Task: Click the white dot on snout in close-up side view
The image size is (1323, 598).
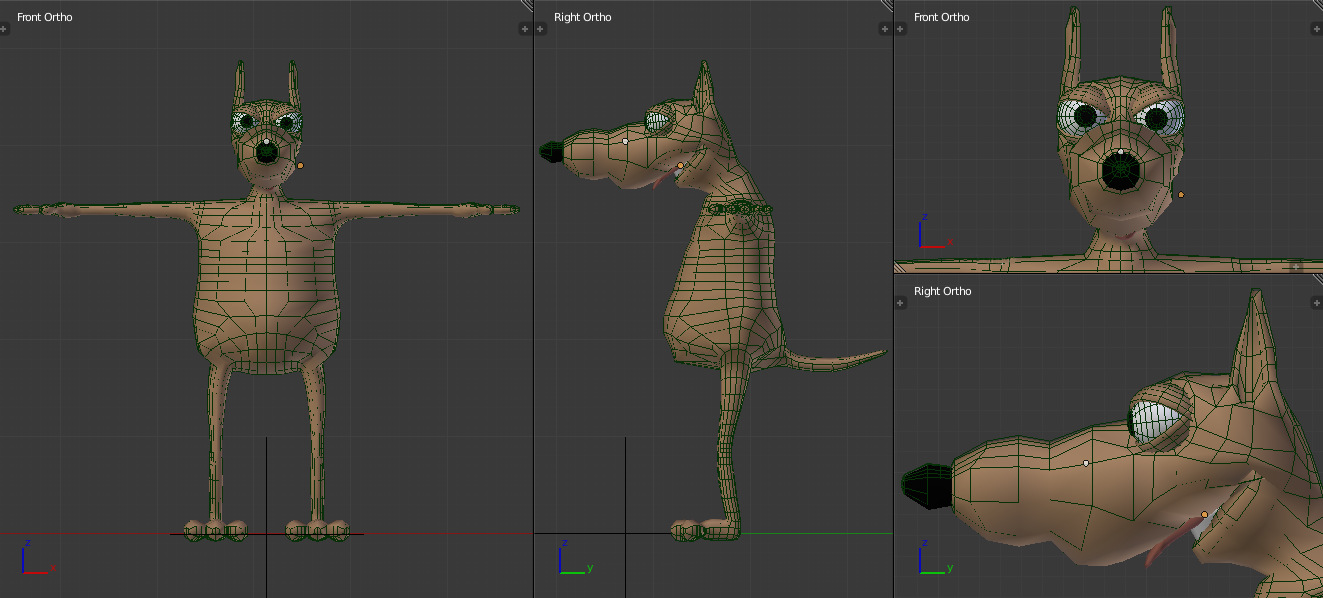Action: [1086, 463]
